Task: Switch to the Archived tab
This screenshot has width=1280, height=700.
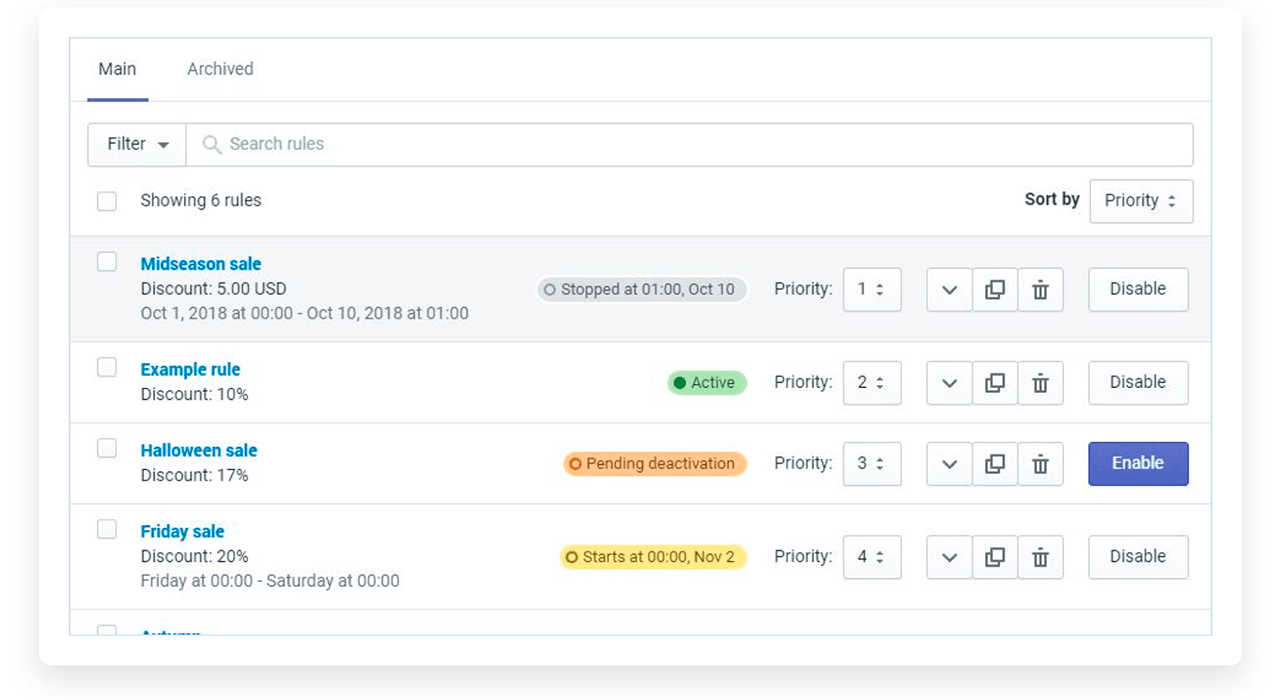Action: (x=220, y=69)
